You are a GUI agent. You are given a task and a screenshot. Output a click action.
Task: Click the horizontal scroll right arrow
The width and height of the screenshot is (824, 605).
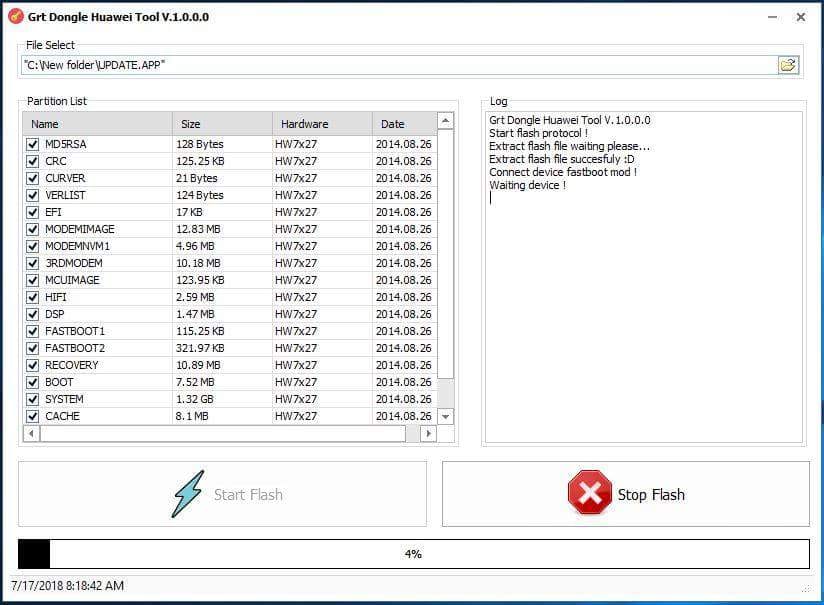click(x=428, y=434)
